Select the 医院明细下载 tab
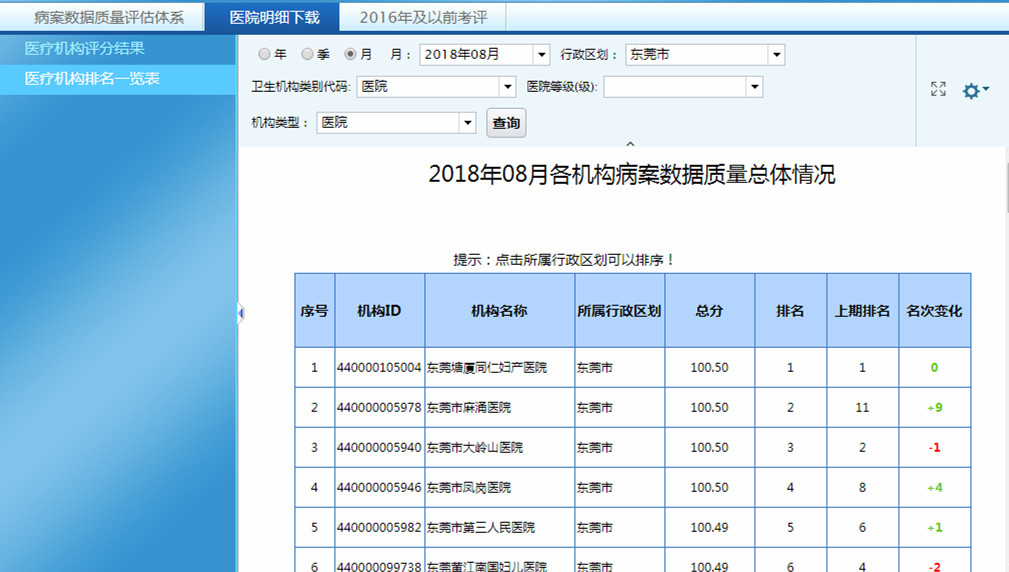This screenshot has height=572, width=1009. pyautogui.click(x=274, y=17)
